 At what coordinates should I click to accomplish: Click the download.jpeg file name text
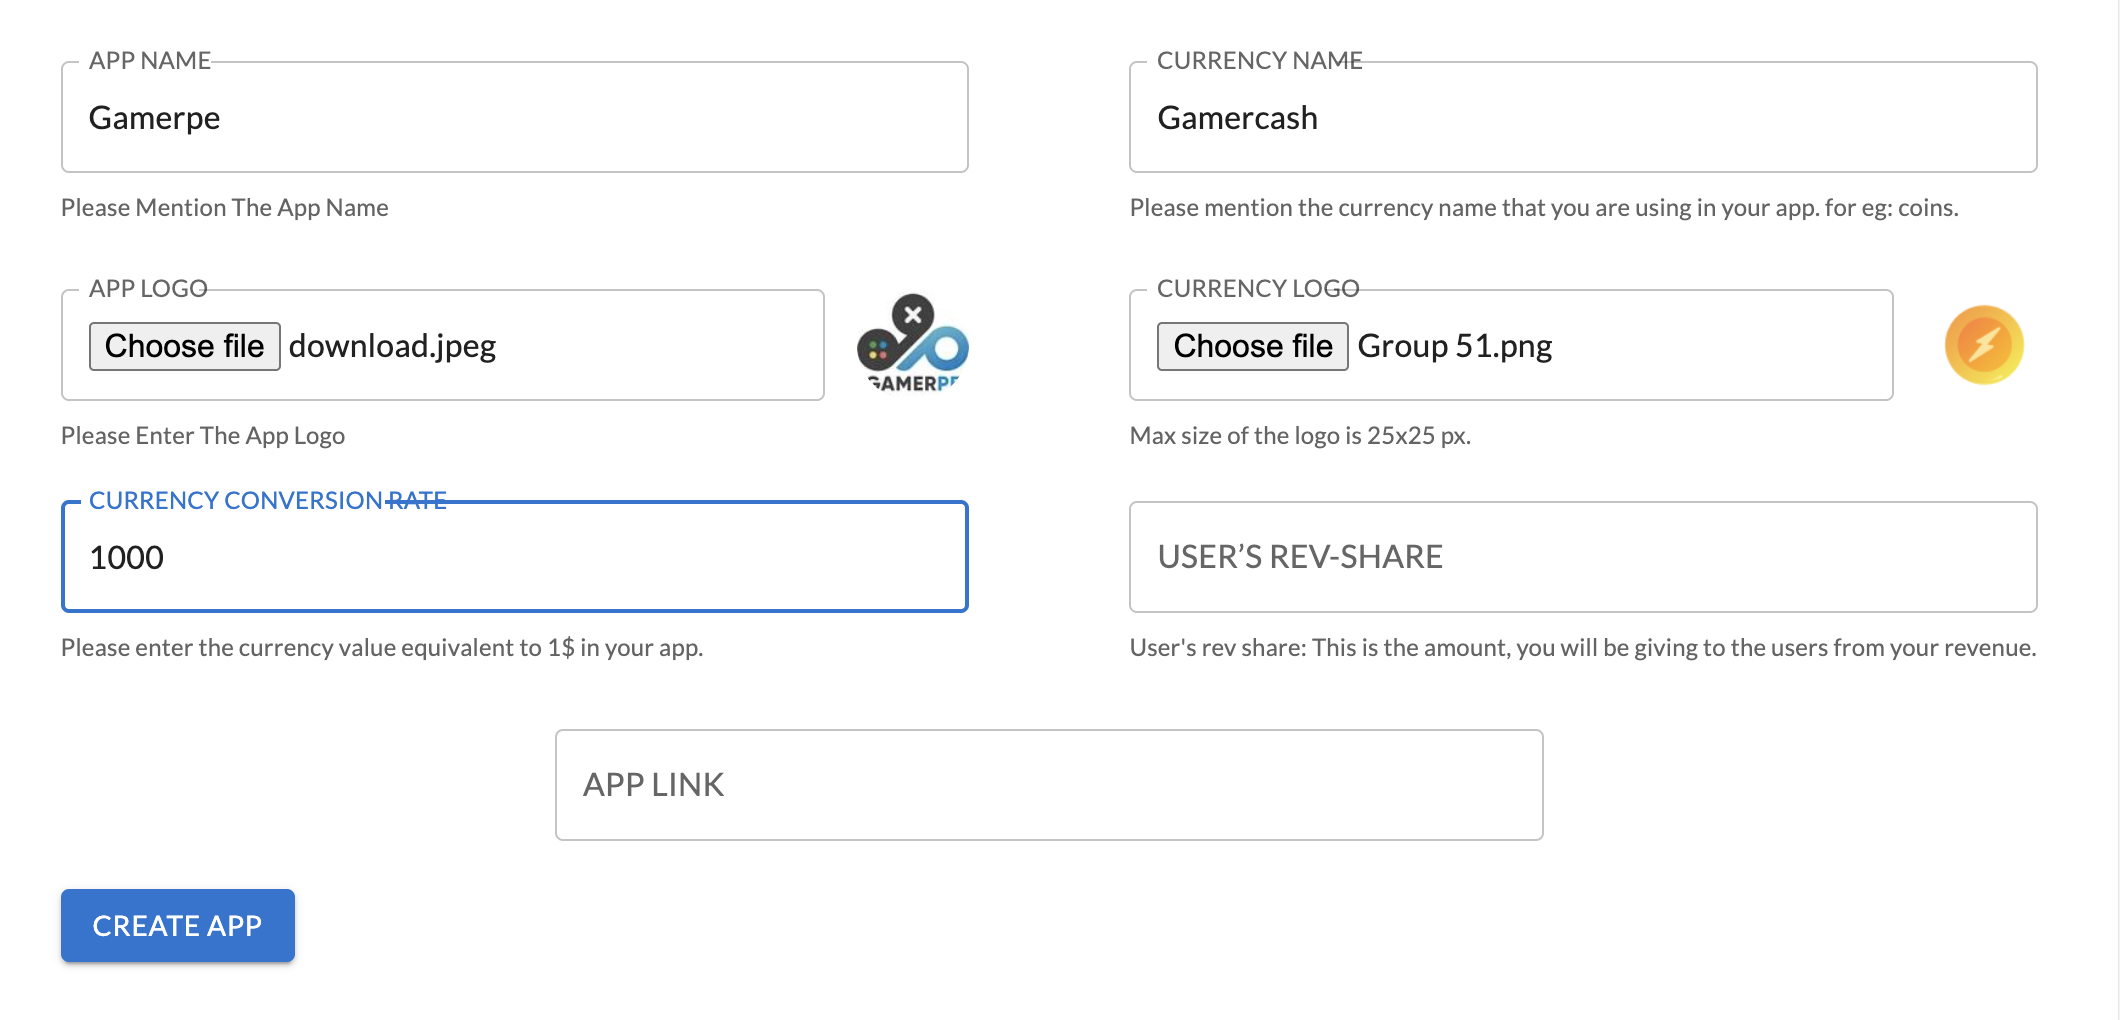393,346
